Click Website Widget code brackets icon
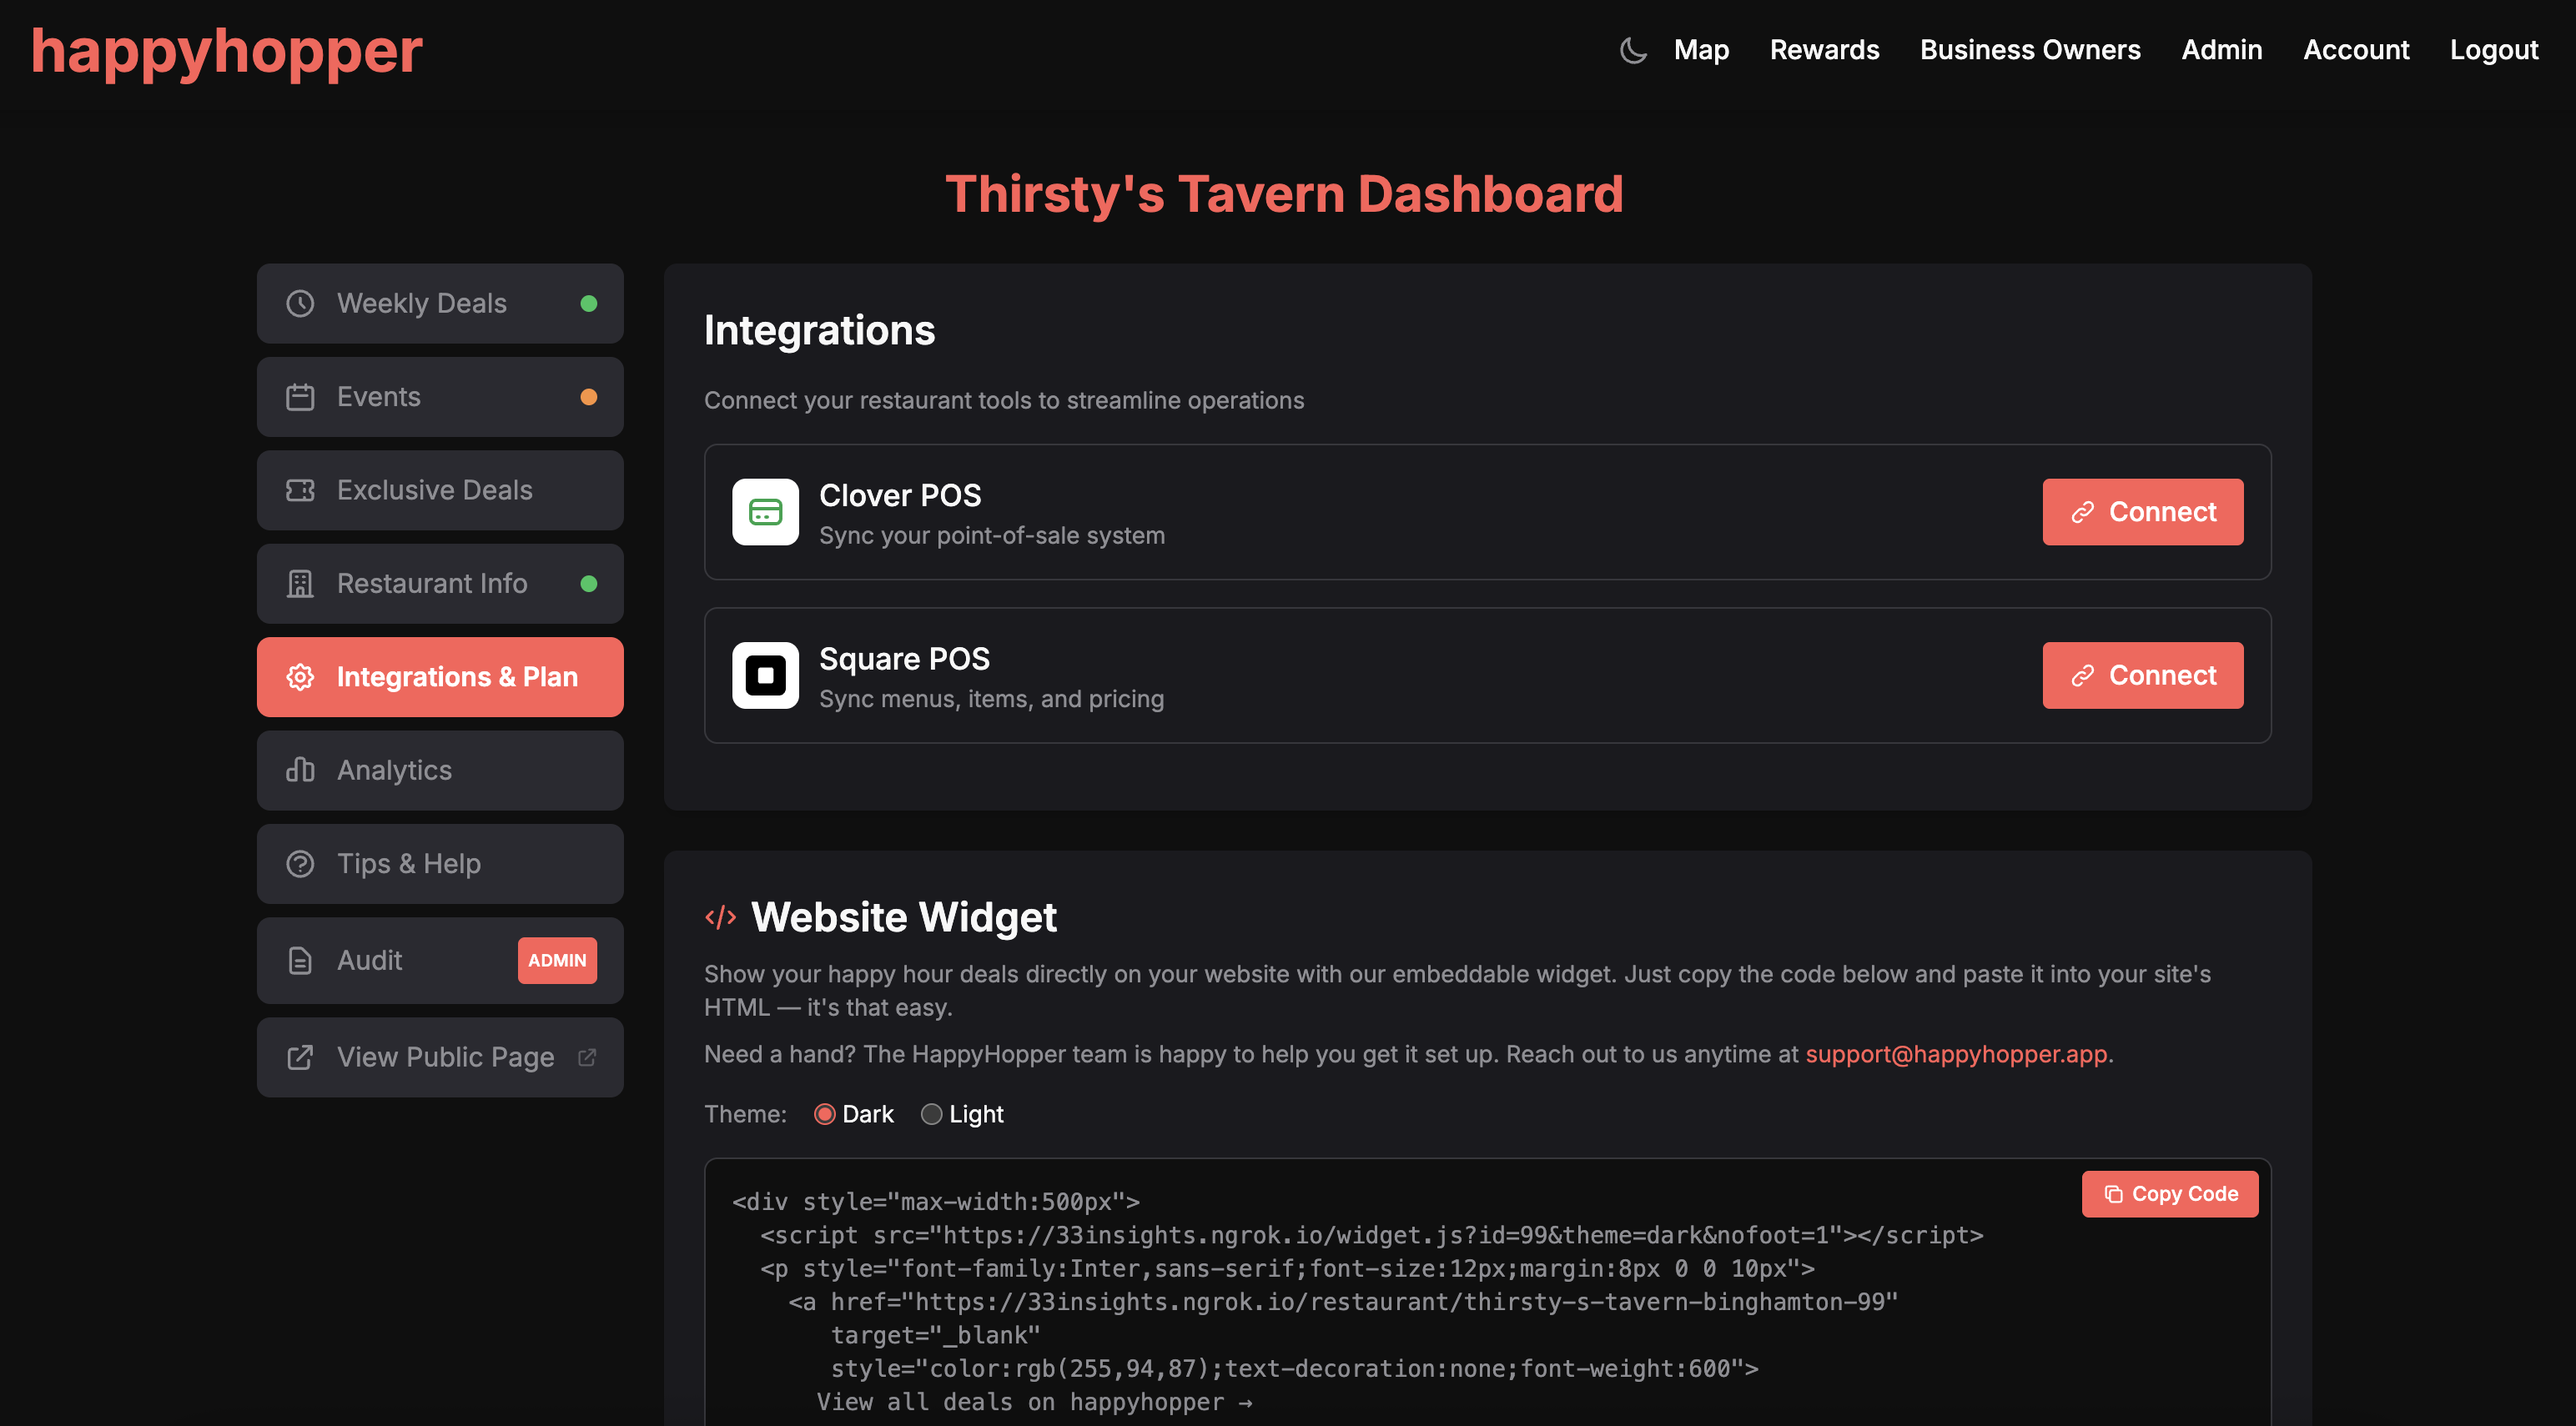 tap(720, 917)
